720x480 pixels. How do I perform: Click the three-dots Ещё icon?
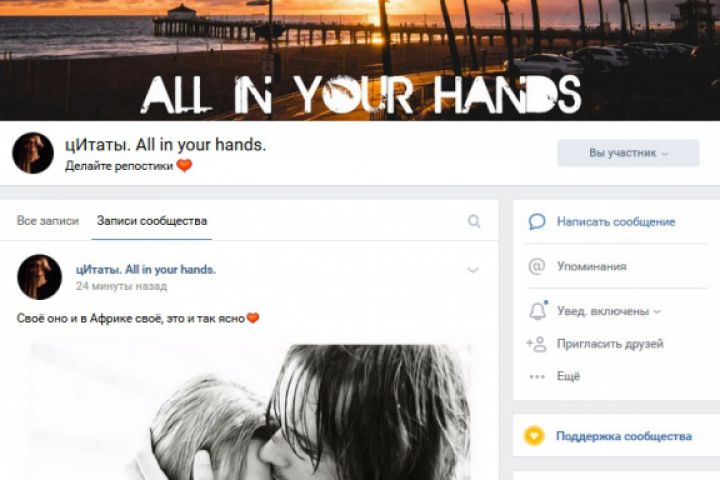click(x=537, y=377)
